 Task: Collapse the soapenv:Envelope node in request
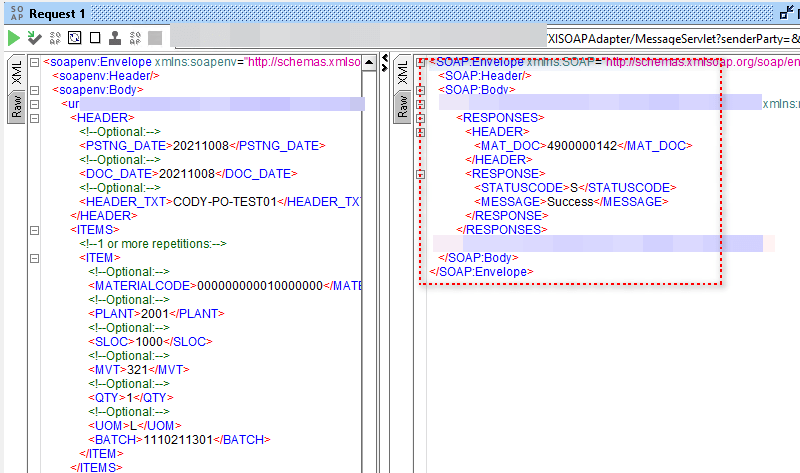click(35, 62)
